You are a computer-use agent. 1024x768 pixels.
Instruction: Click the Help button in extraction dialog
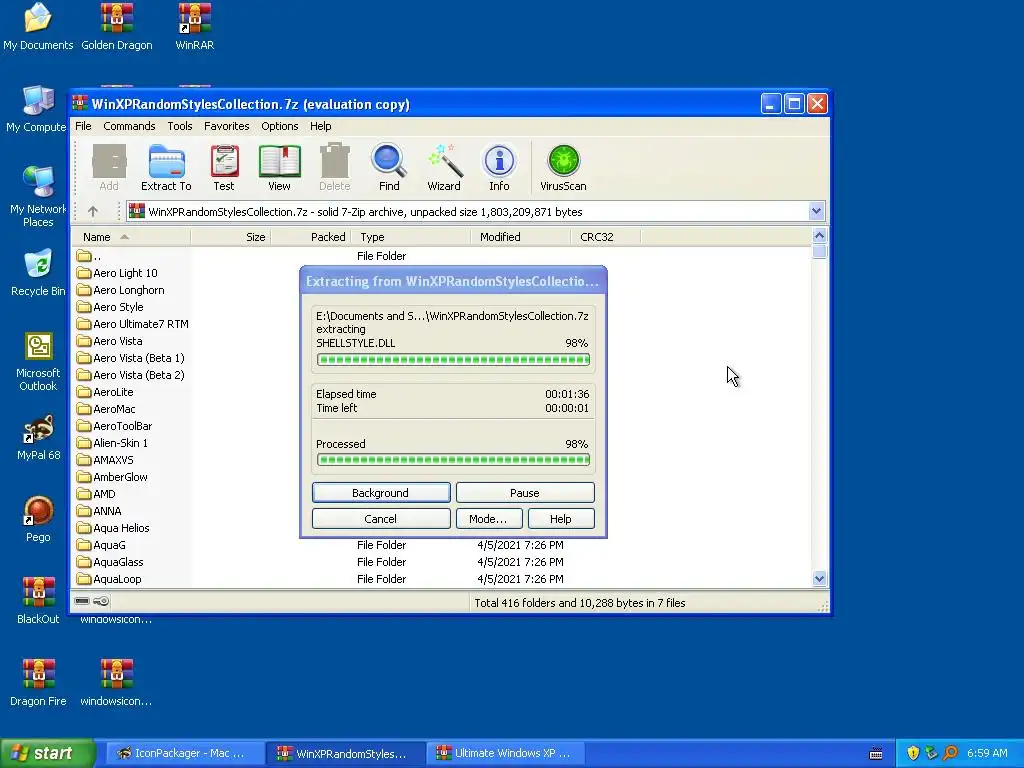click(x=561, y=519)
